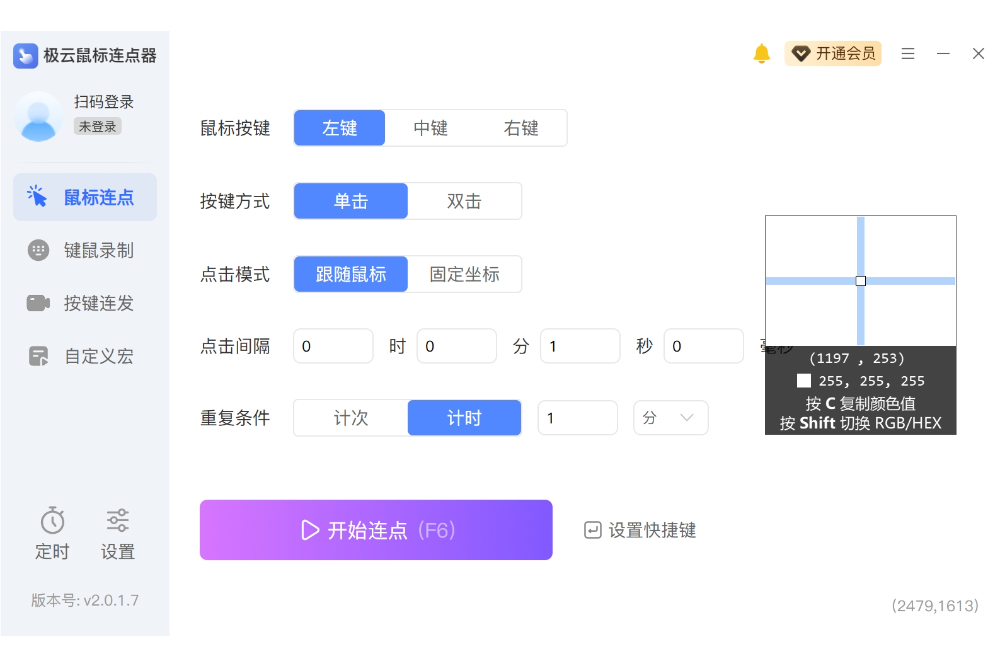Image resolution: width=1000 pixels, height=666 pixels.
Task: Expand the 分 time unit dropdown
Action: click(671, 418)
